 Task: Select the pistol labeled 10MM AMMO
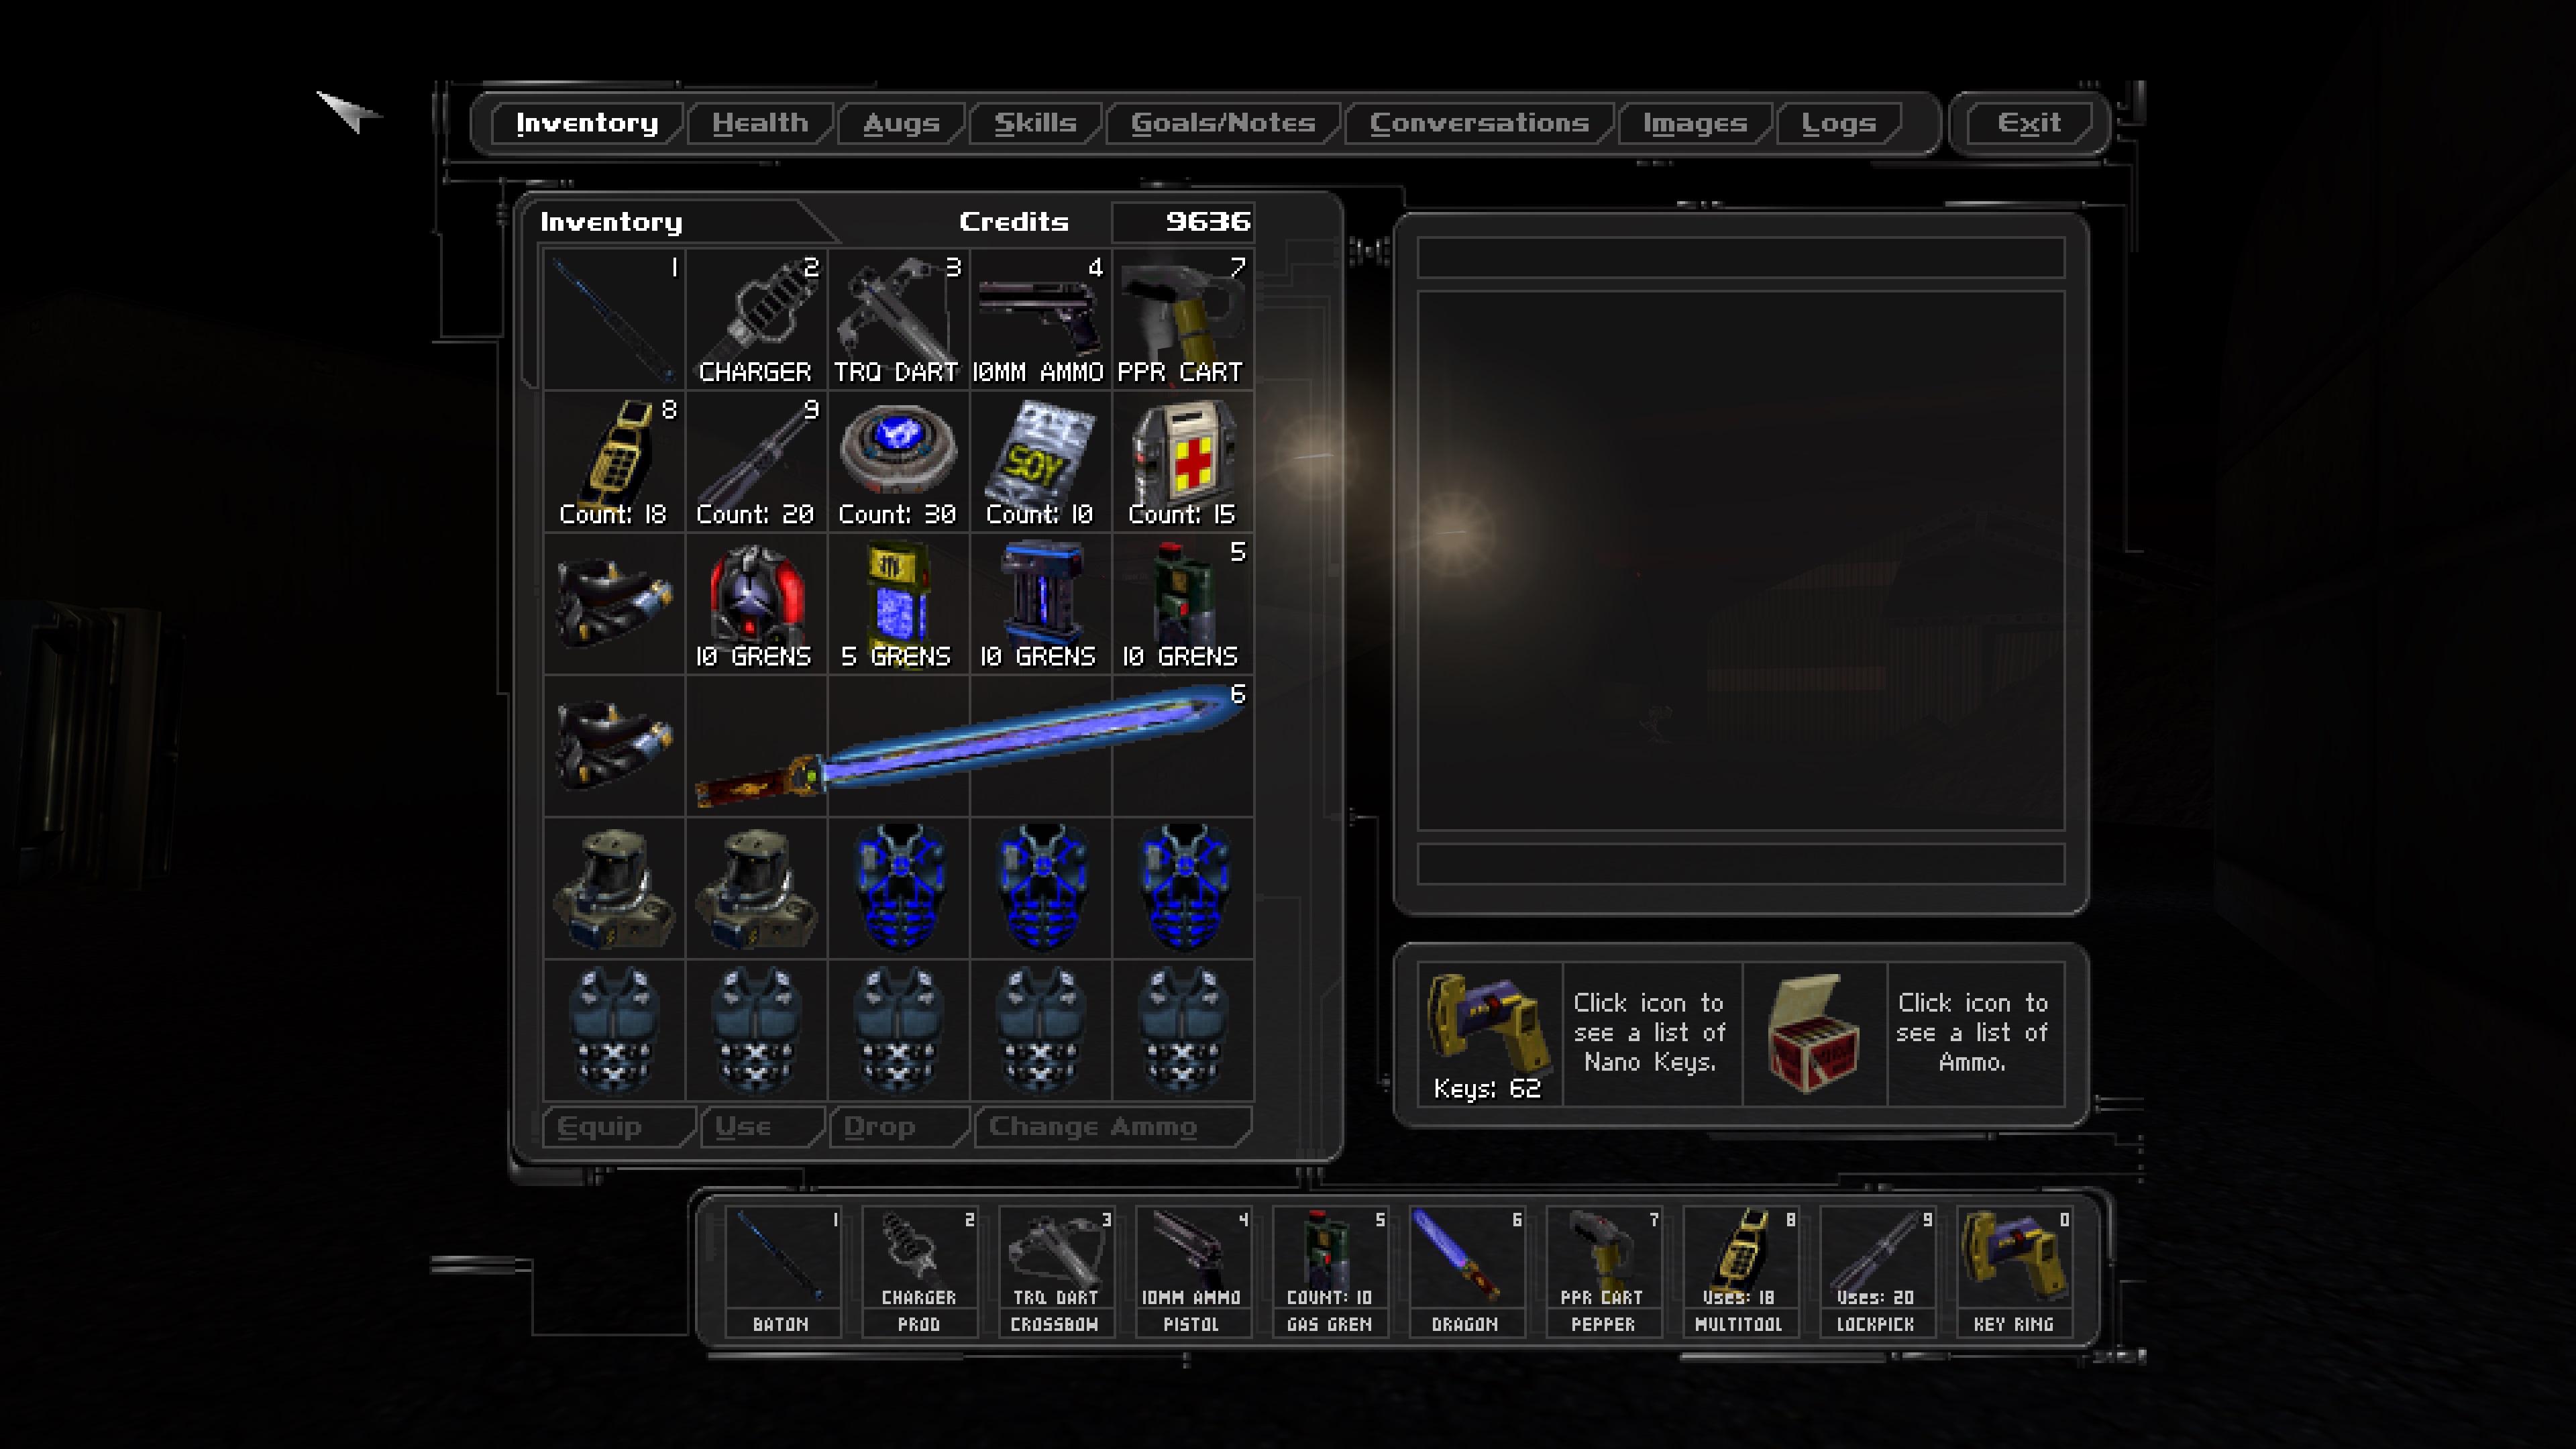click(1040, 319)
